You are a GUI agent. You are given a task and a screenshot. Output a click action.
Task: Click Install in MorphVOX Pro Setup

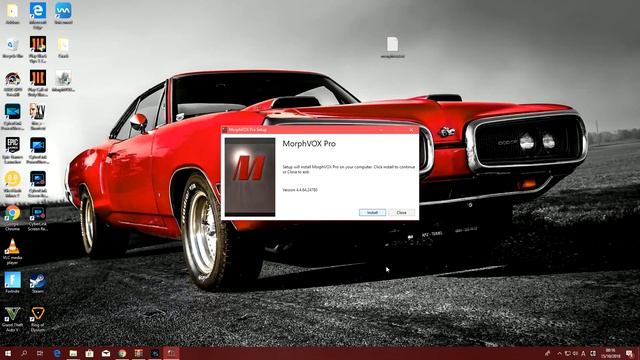click(372, 213)
